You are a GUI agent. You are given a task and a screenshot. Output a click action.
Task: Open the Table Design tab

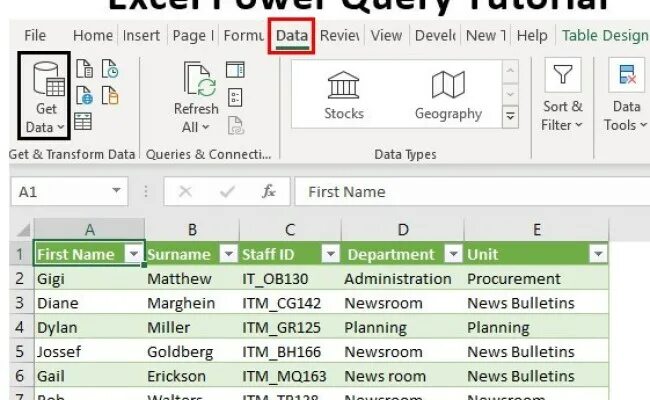[x=605, y=36]
